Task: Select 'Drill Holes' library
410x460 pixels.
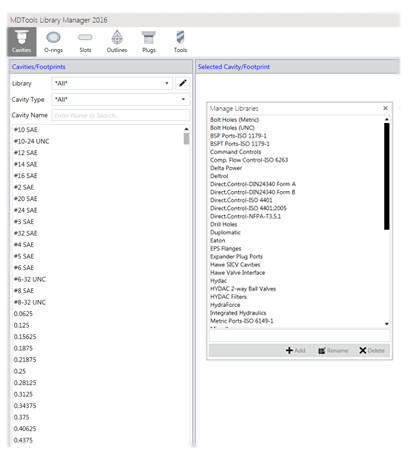Action: point(223,224)
